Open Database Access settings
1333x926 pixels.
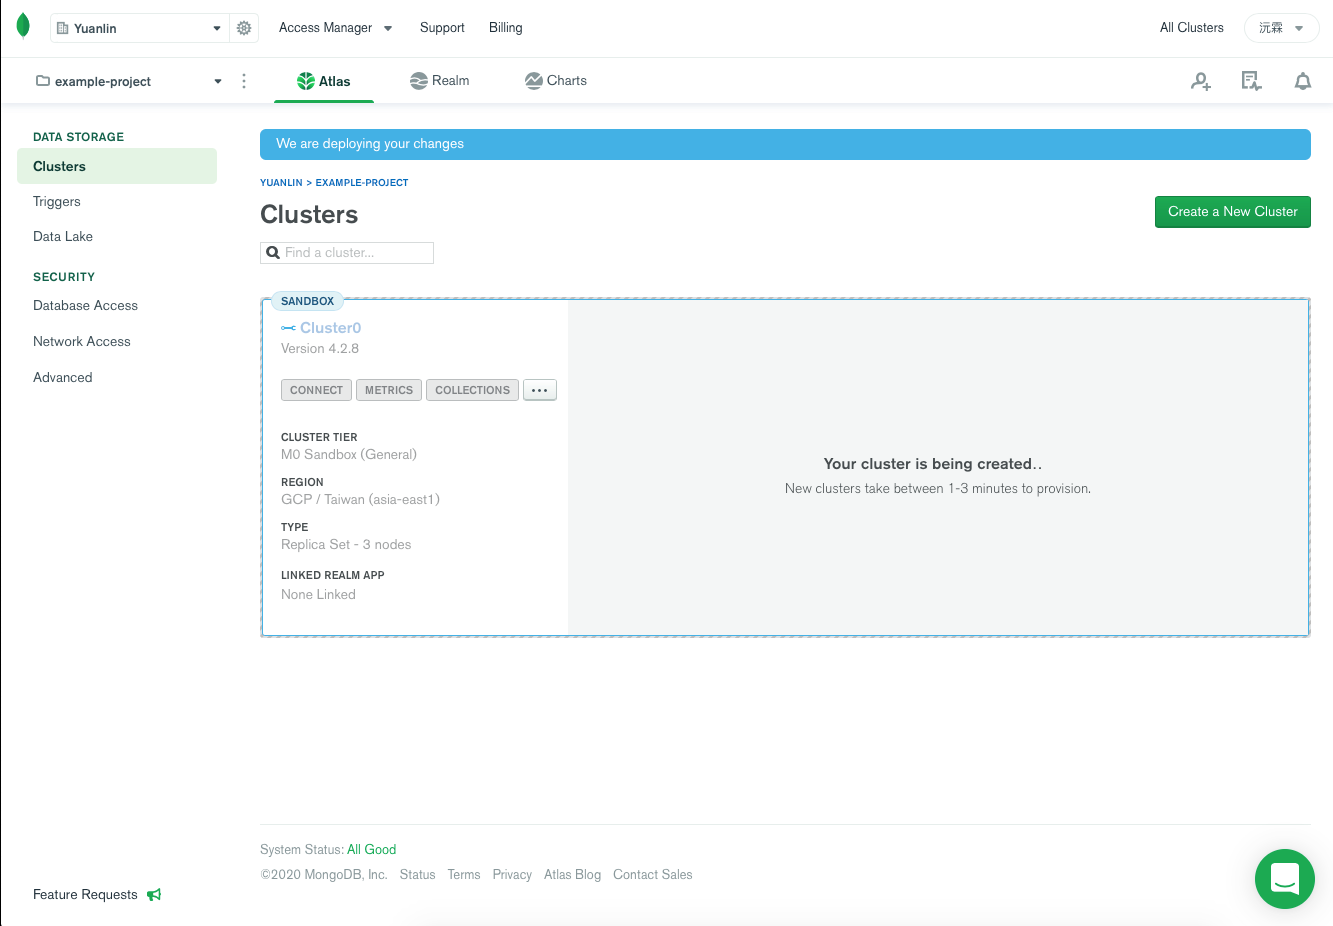click(85, 305)
